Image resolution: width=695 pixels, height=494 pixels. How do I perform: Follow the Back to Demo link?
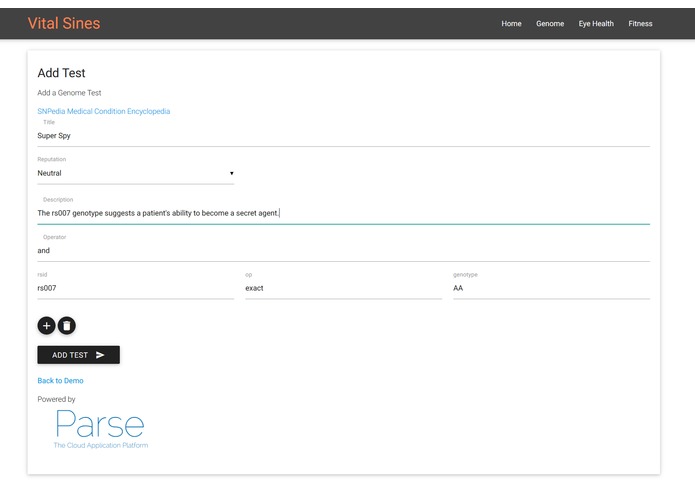(60, 381)
